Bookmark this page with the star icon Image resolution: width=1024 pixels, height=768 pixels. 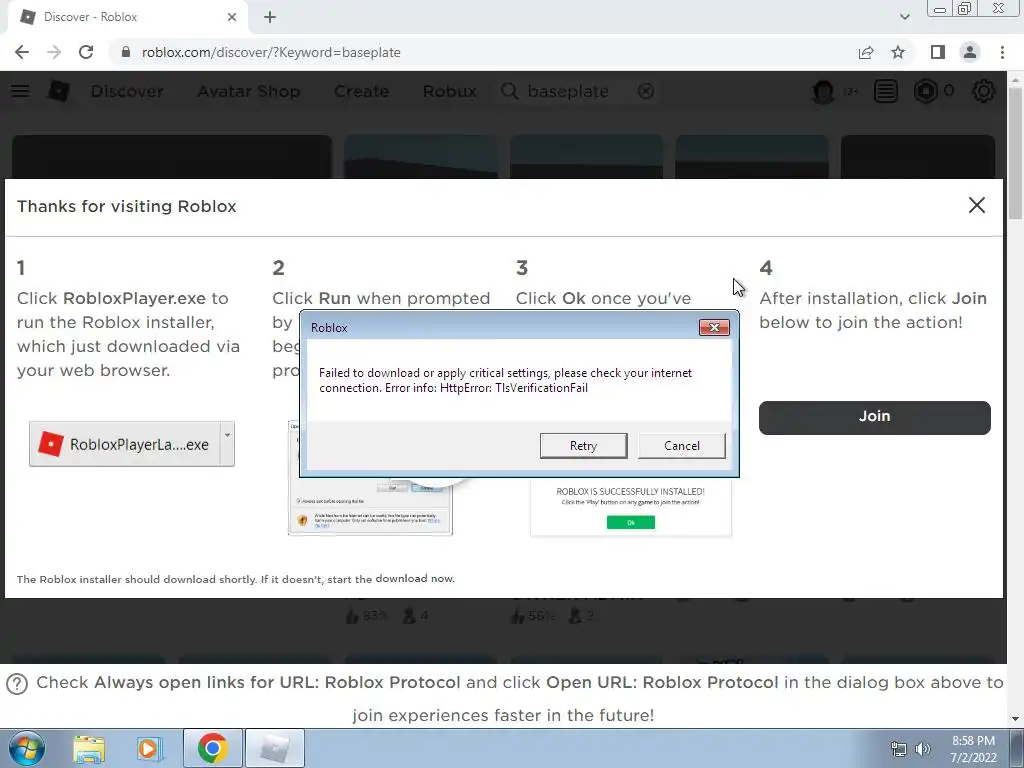click(898, 52)
